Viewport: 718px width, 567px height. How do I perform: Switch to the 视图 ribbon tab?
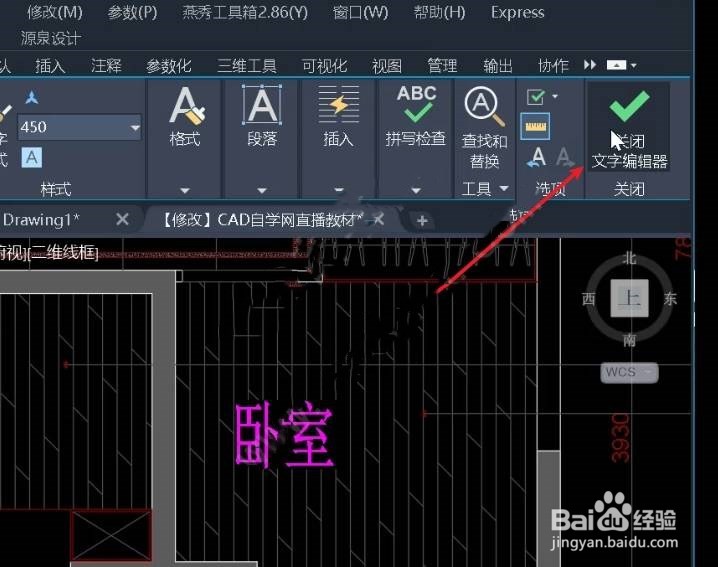pyautogui.click(x=387, y=66)
